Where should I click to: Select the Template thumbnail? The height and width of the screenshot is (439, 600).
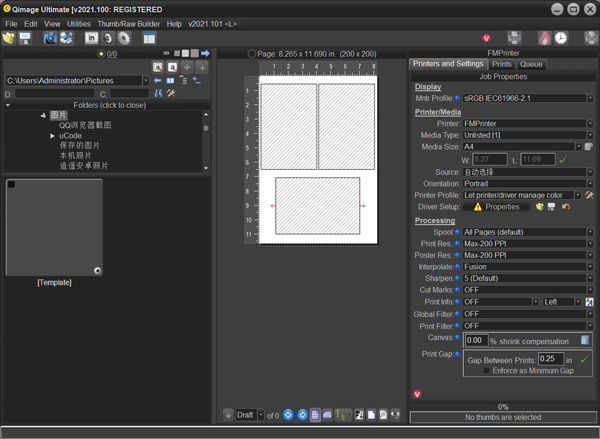54,228
